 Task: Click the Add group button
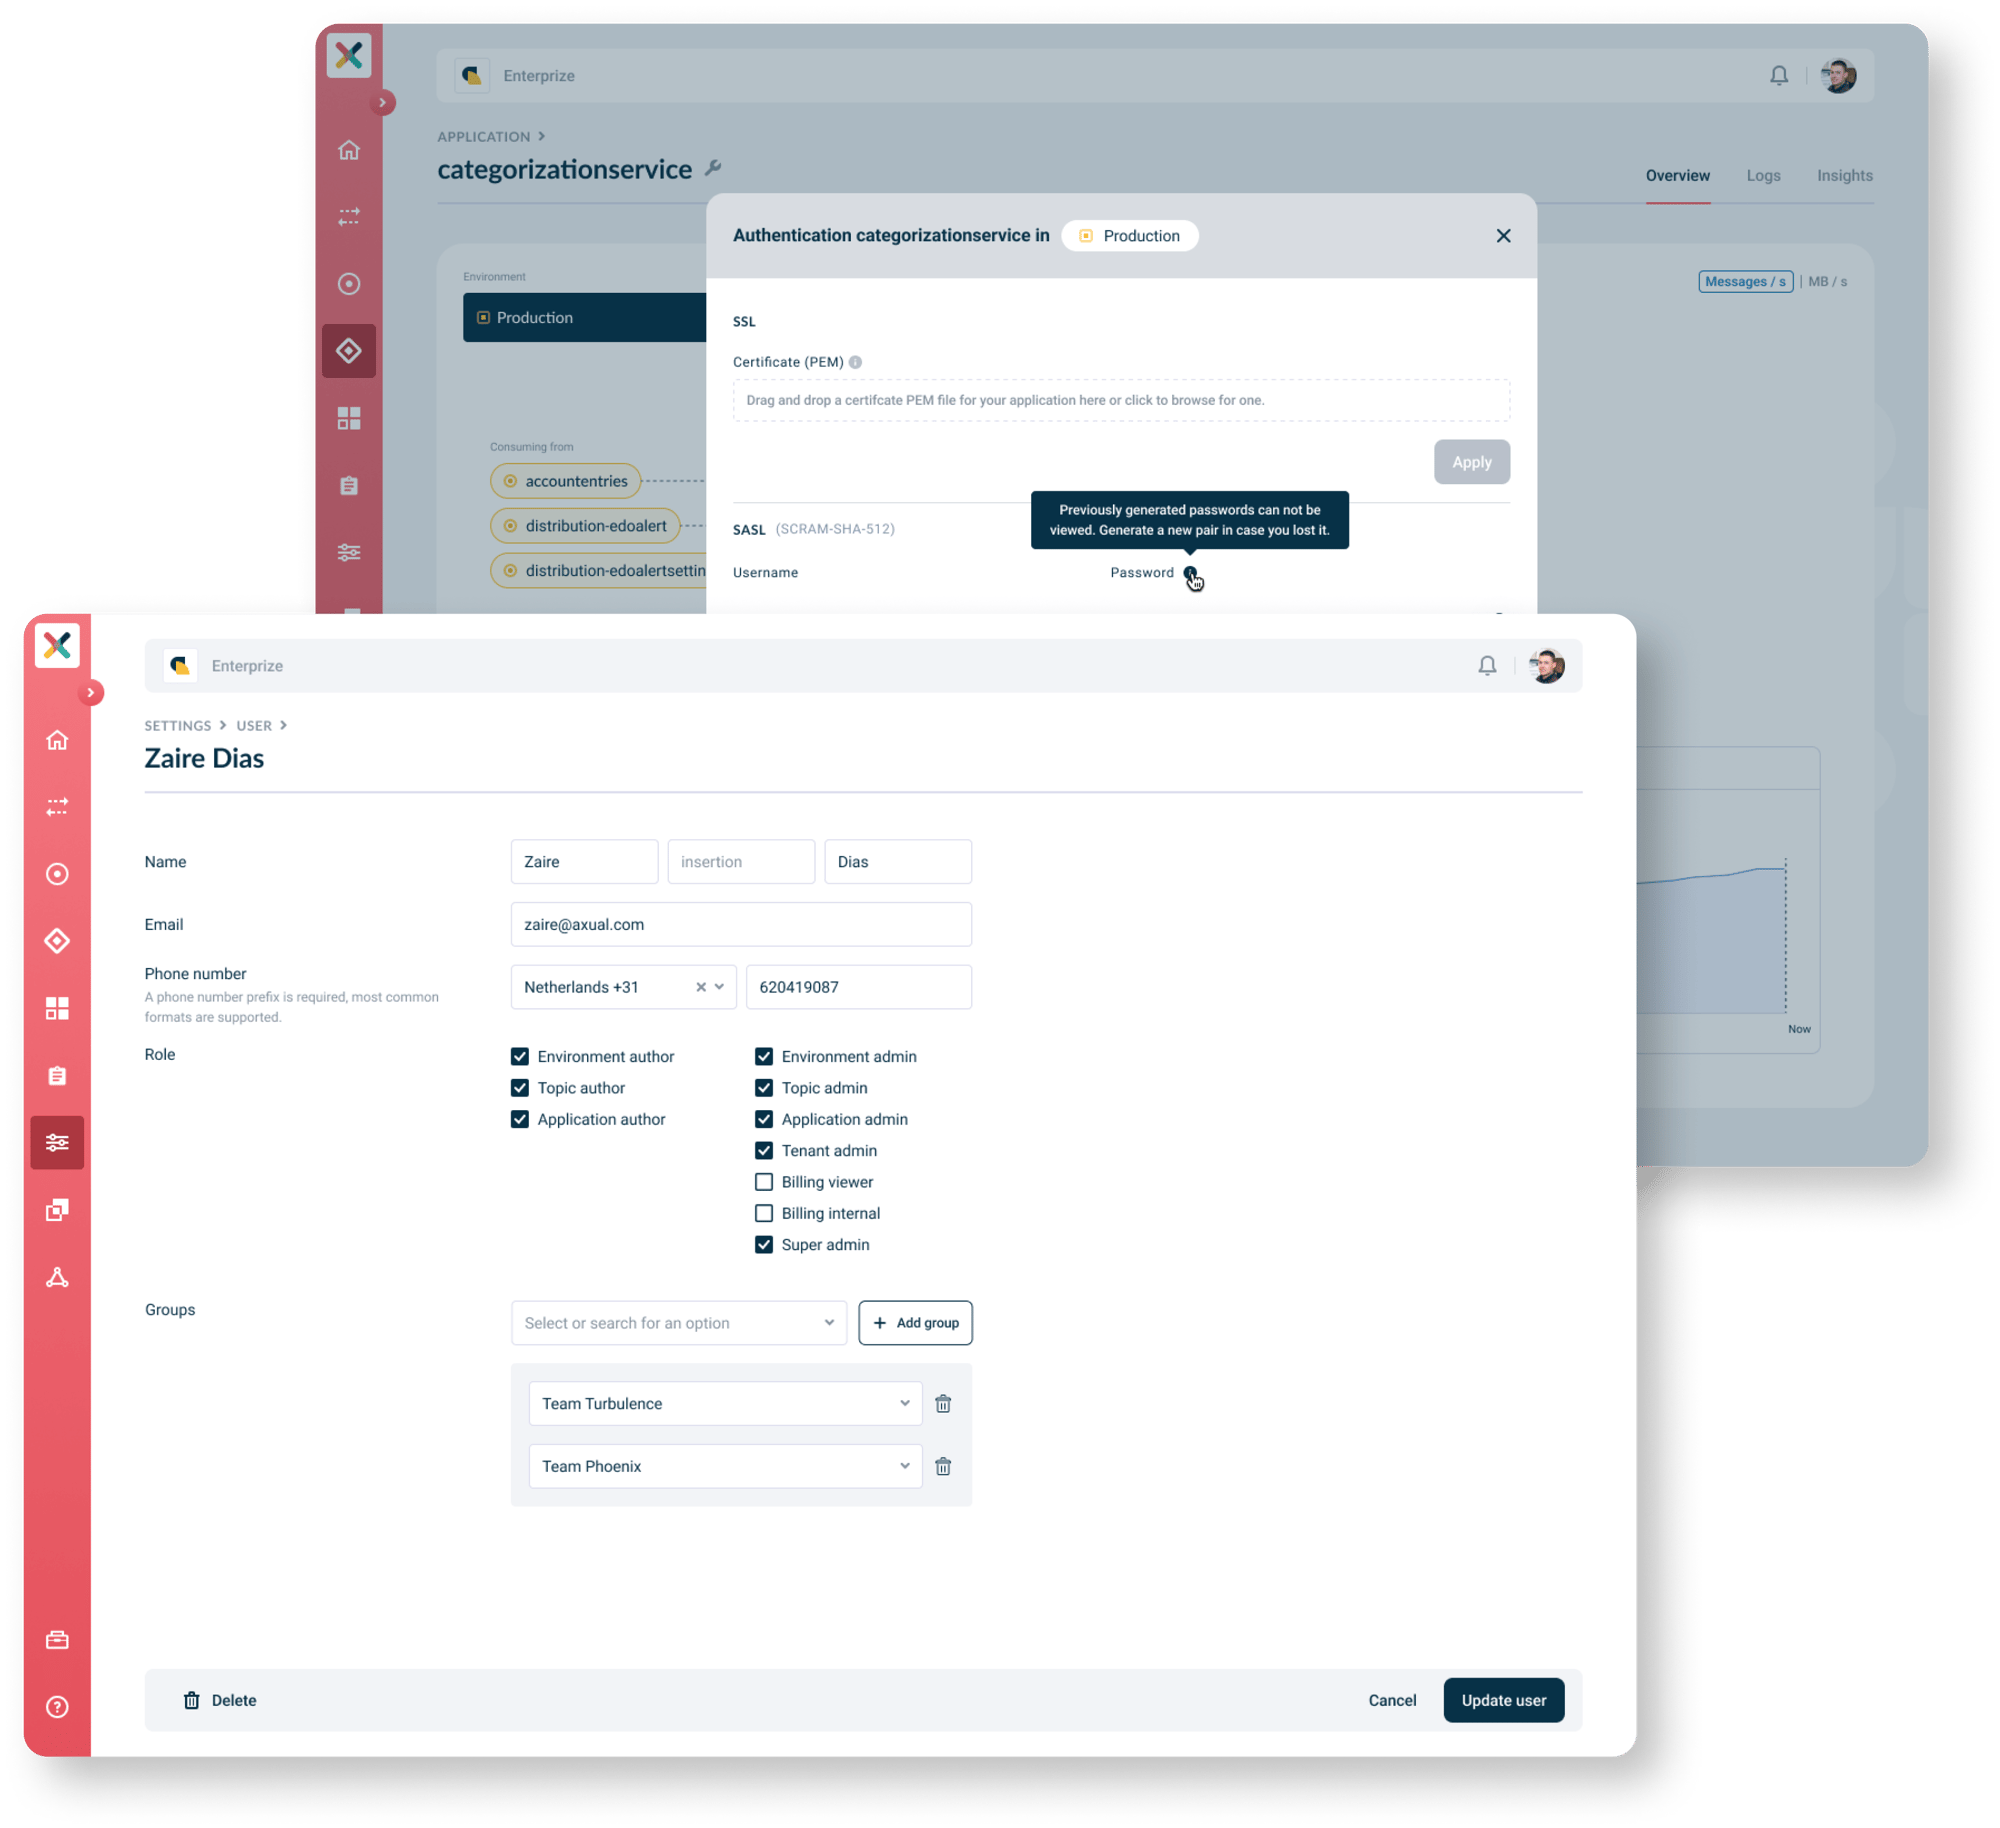tap(913, 1321)
